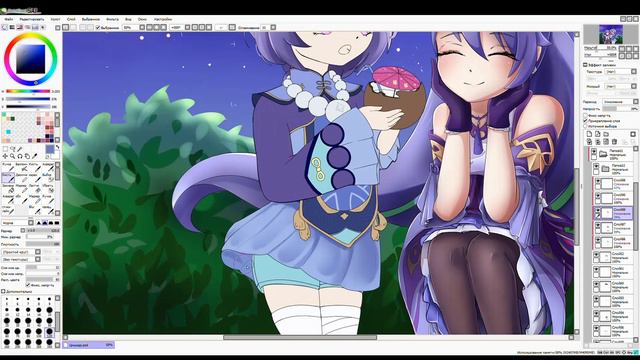Show the scratchpad panel icon
The image size is (640, 360).
43,27
